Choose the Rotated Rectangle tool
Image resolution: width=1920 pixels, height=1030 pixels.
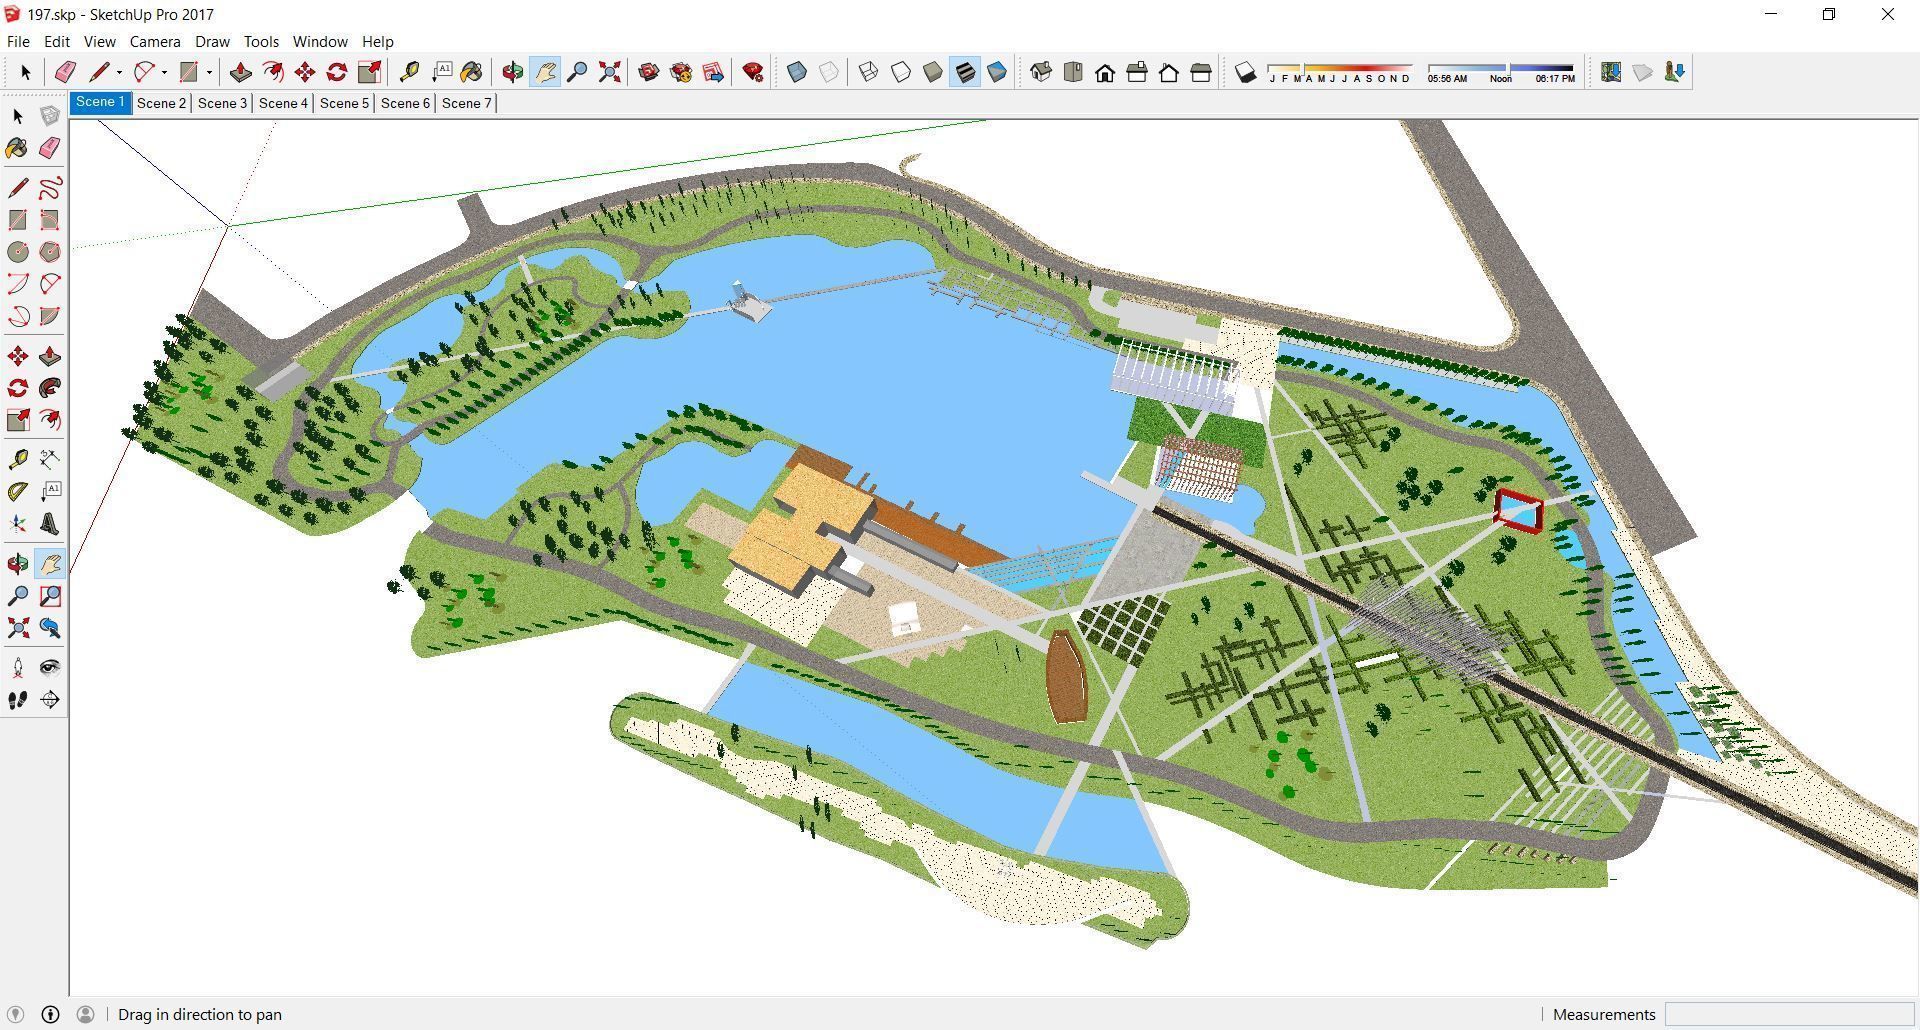[49, 220]
